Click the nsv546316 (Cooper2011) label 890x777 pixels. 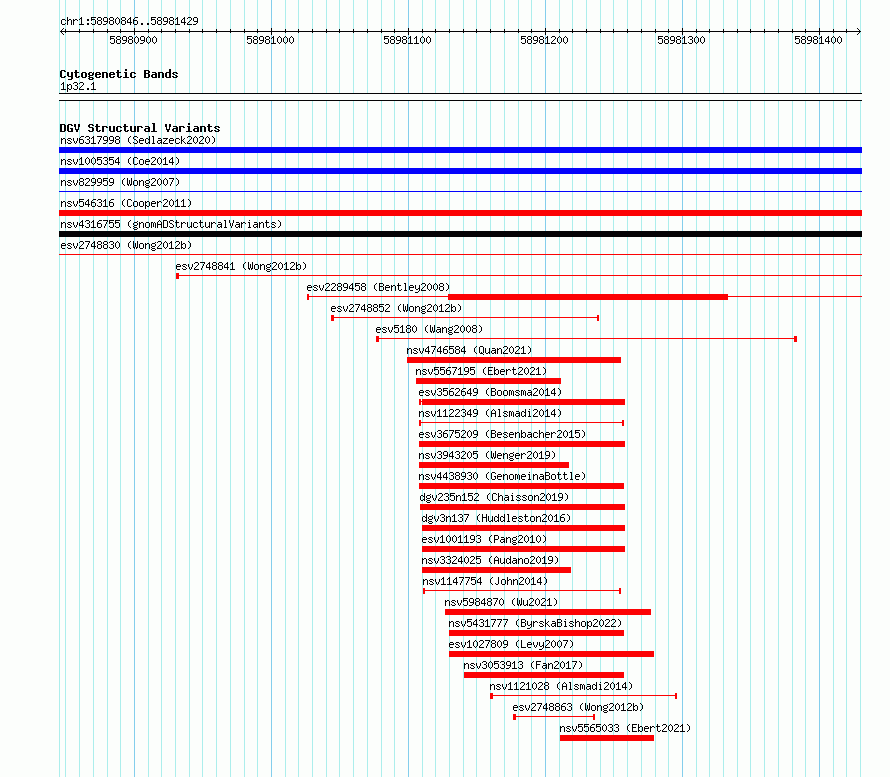[126, 203]
